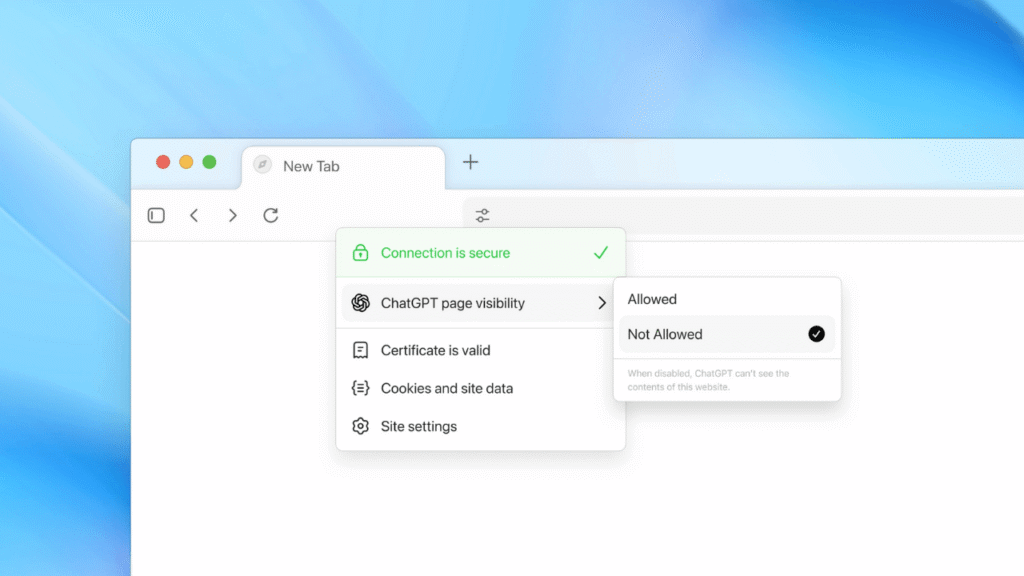Select the Allowed visibility option
1024x576 pixels.
[x=652, y=299]
